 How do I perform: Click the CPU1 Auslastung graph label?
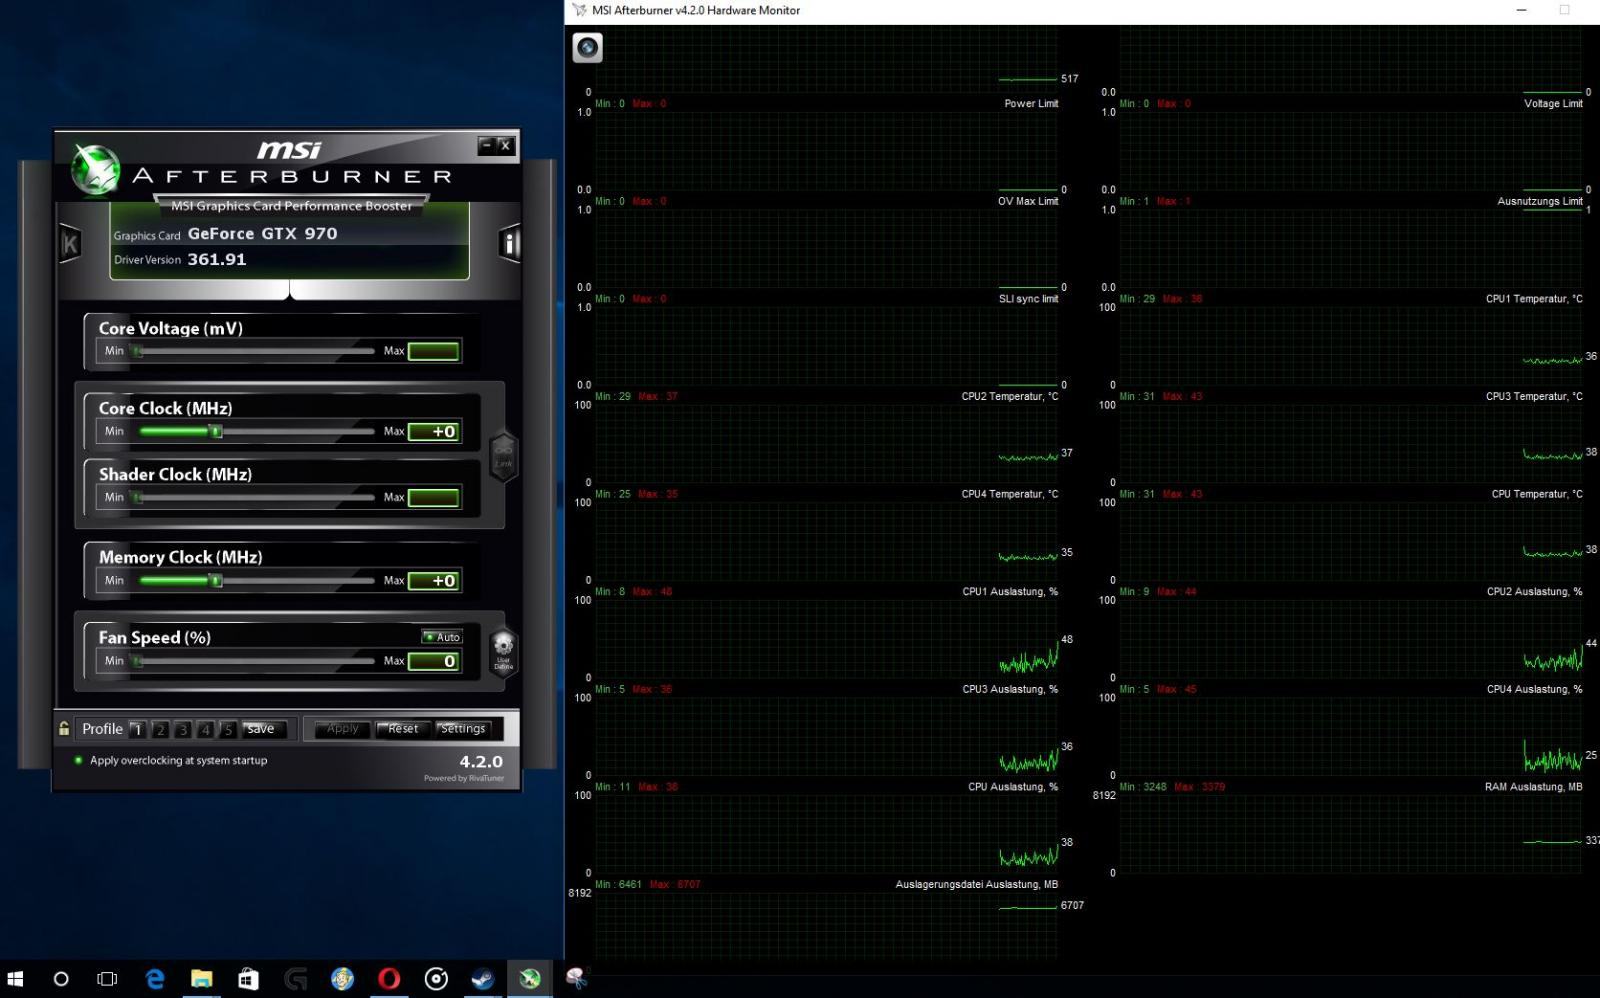(x=1010, y=592)
